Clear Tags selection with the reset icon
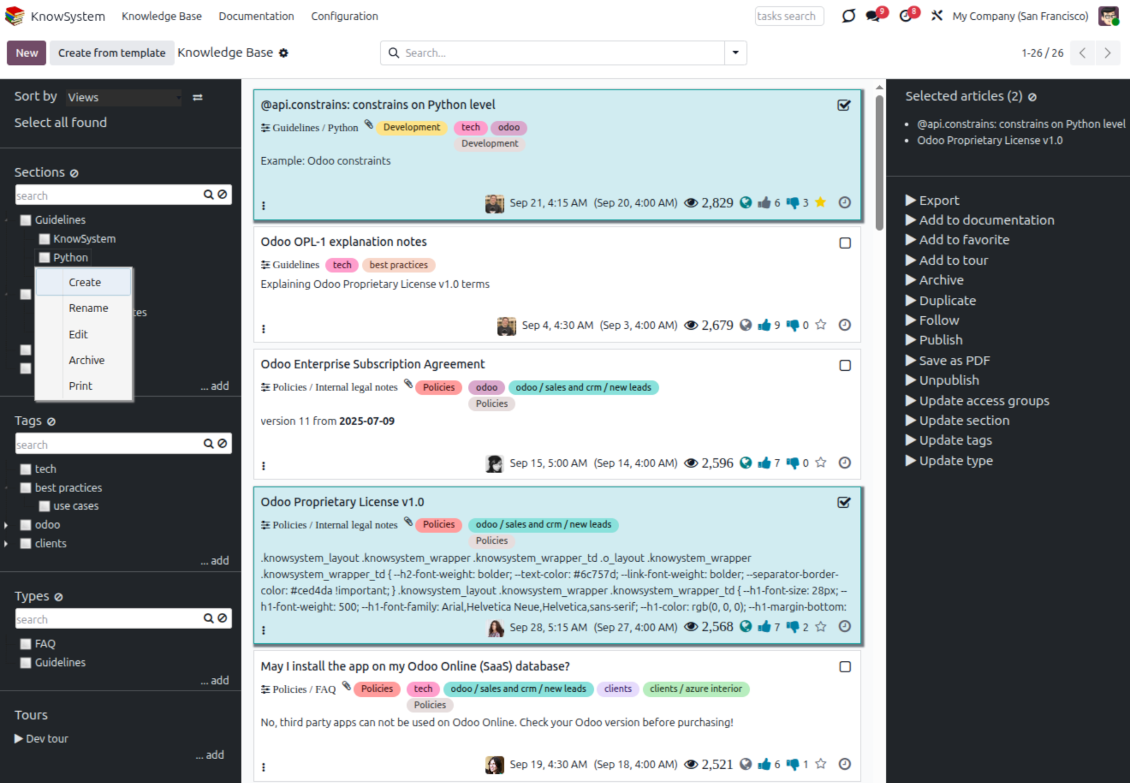The width and height of the screenshot is (1130, 783). pos(51,421)
